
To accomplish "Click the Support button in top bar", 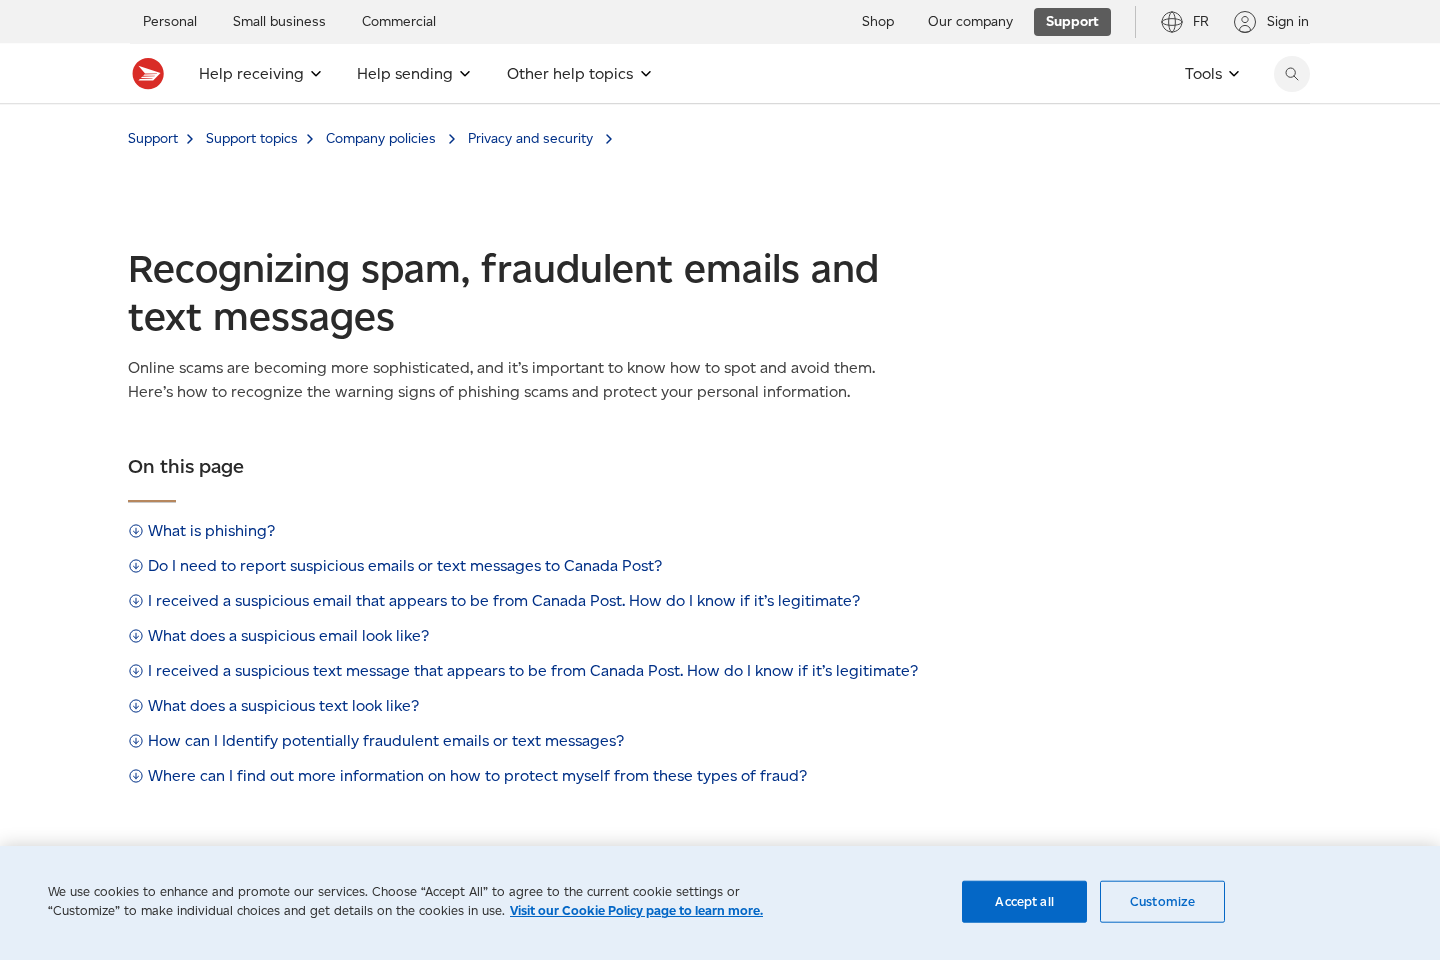I will click(1072, 22).
